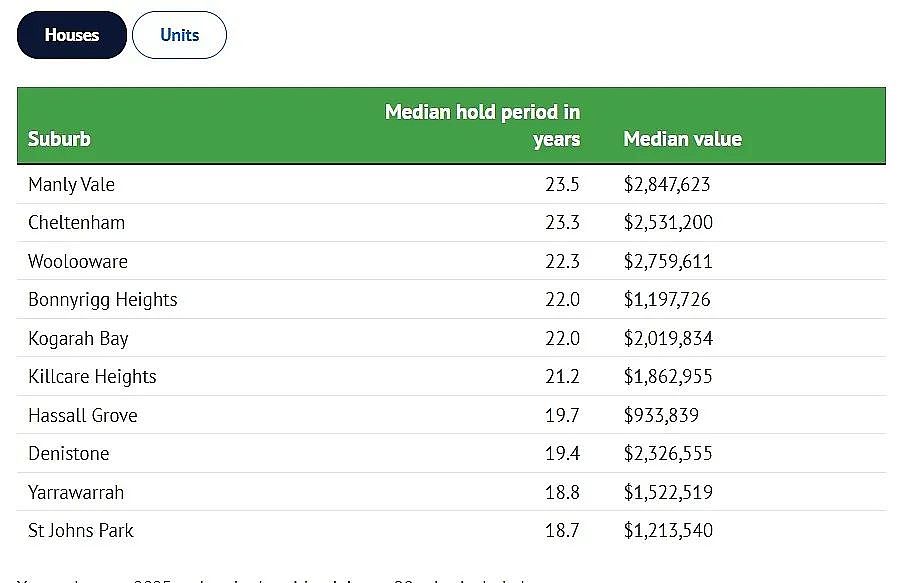Viewport: 901px width, 583px height.
Task: Click the Denistone suburb name
Action: click(x=69, y=454)
